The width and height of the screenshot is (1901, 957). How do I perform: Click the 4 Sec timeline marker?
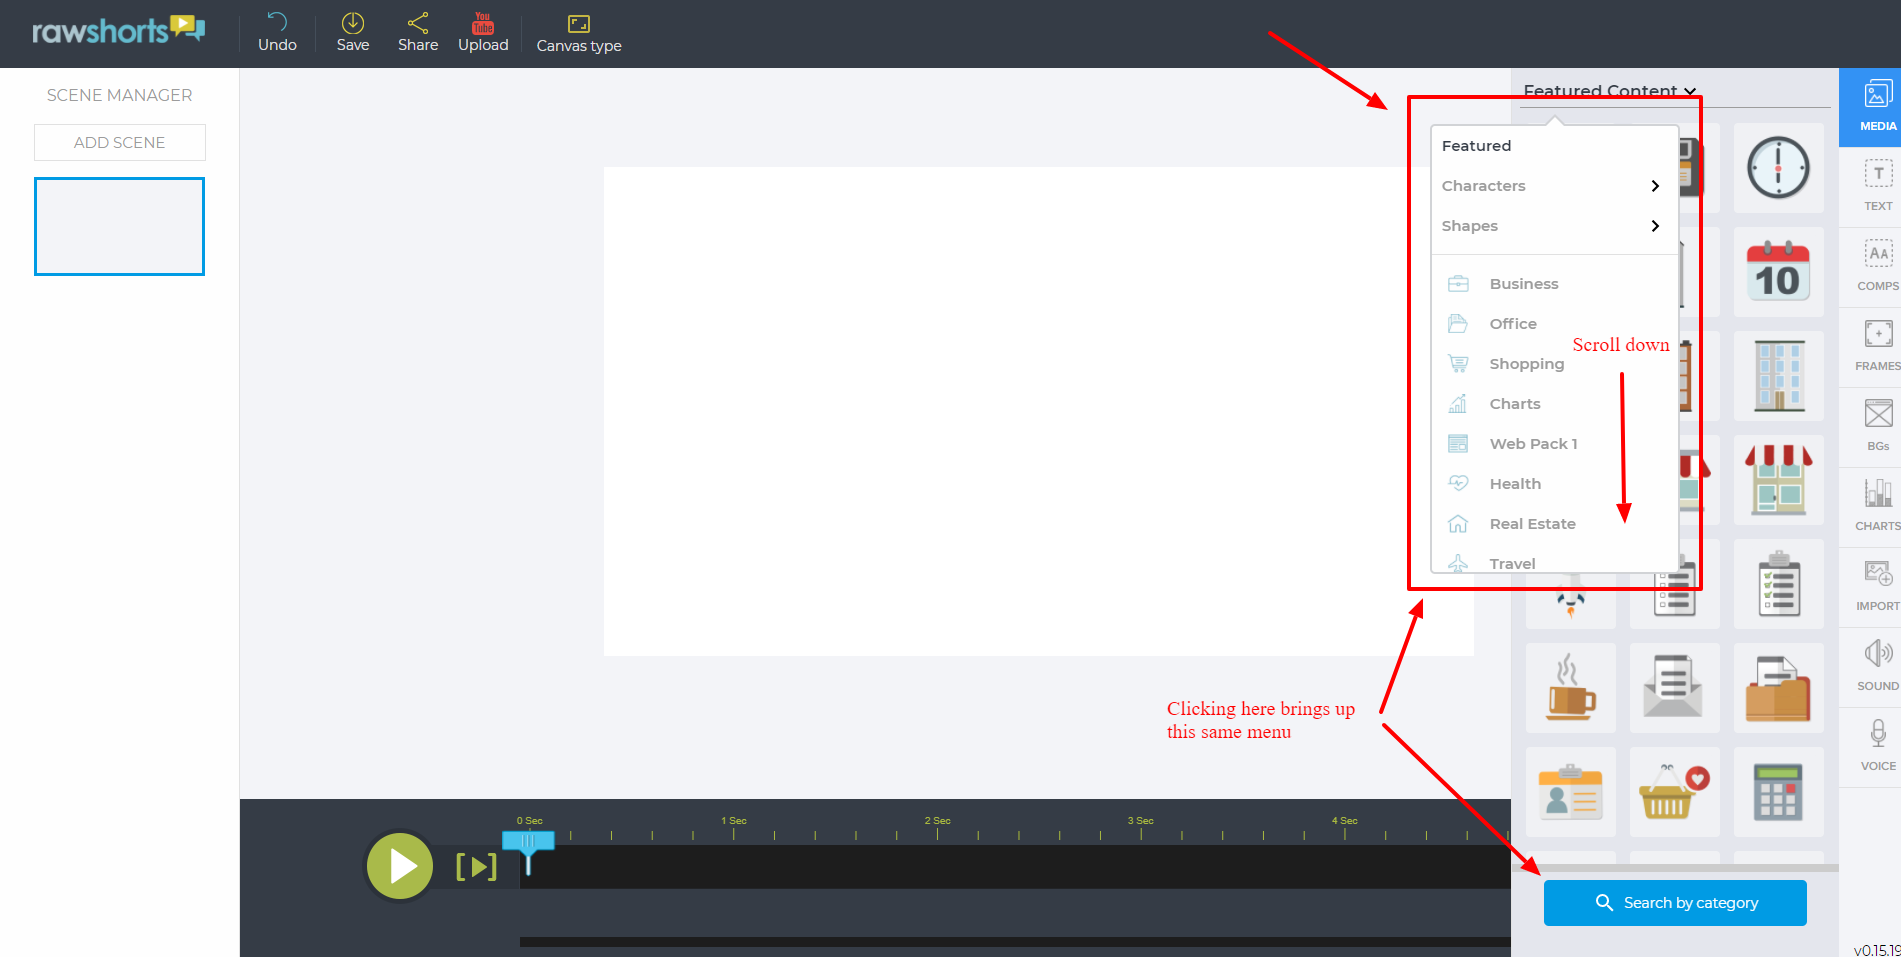[x=1344, y=821]
